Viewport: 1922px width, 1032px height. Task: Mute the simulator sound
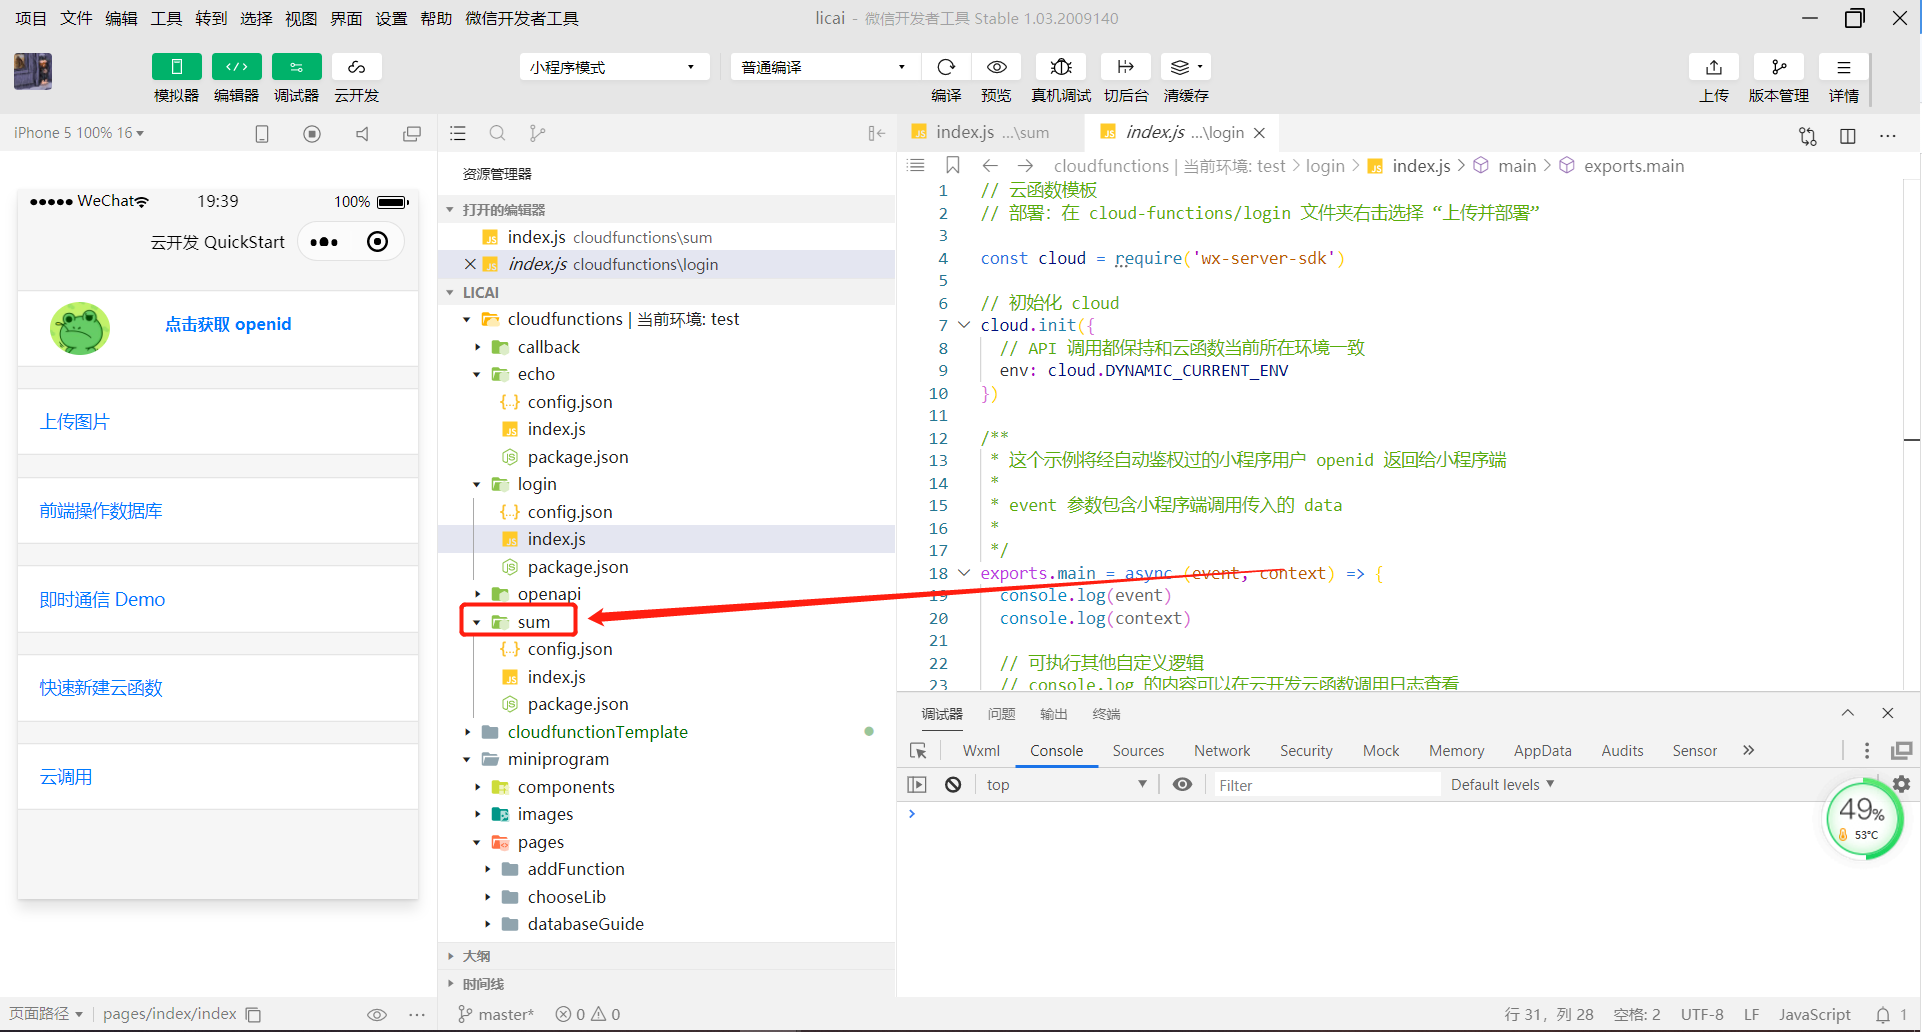click(x=362, y=134)
